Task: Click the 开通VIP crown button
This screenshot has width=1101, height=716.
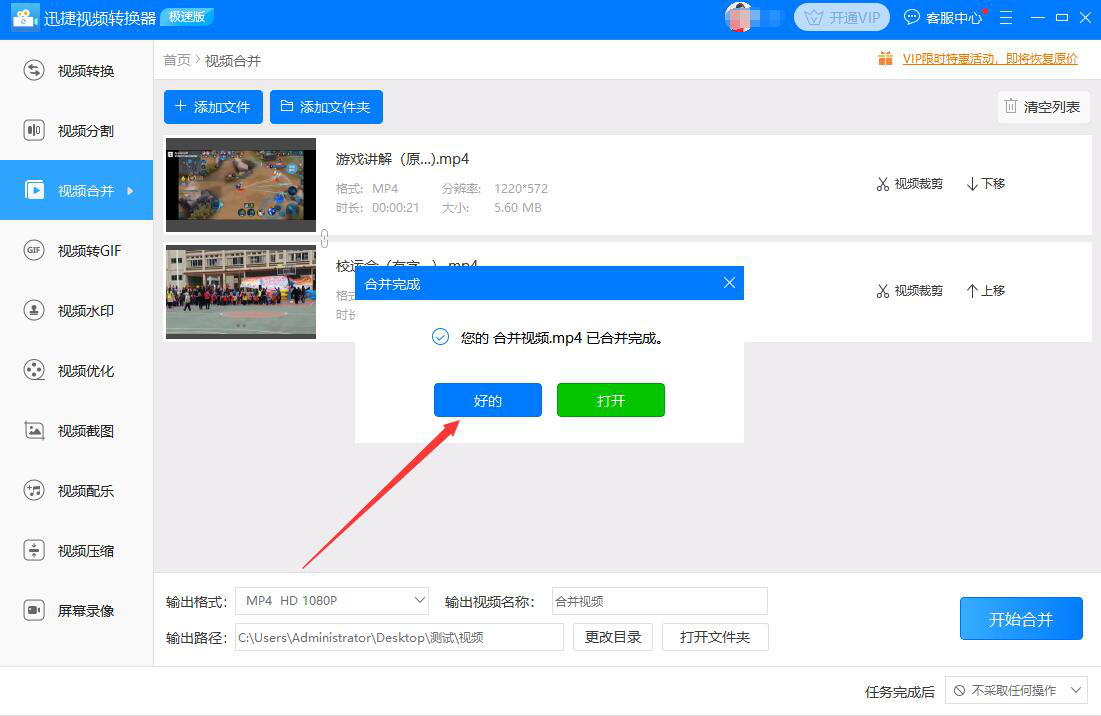Action: [841, 18]
